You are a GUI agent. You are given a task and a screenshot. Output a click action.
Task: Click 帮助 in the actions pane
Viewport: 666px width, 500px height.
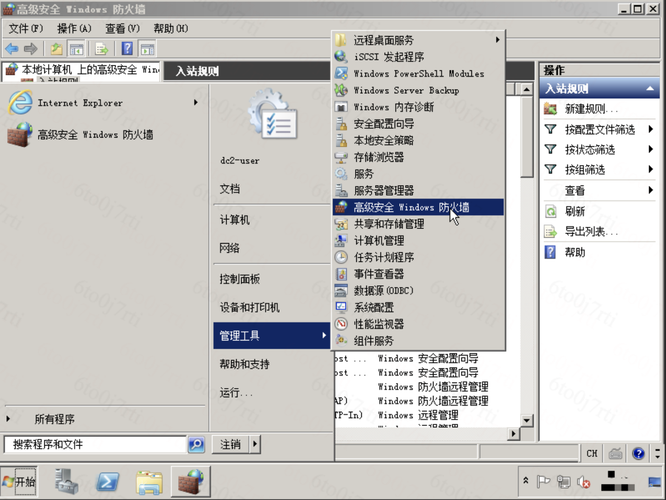(600, 252)
